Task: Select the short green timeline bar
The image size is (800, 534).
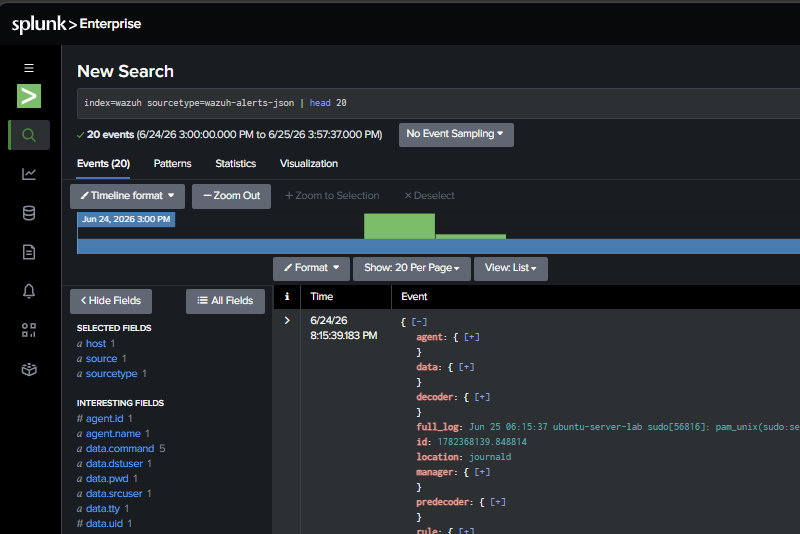Action: 470,236
